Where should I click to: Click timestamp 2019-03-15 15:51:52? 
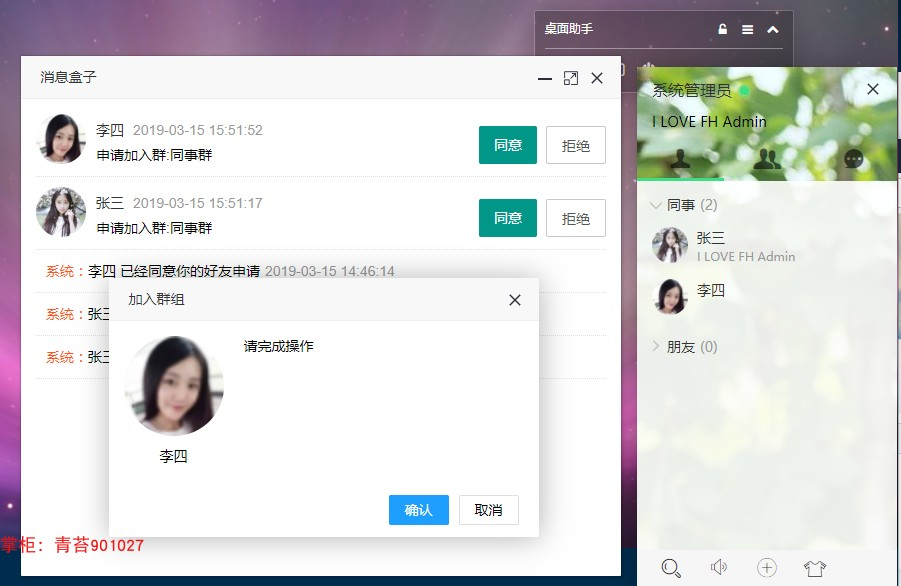[198, 130]
